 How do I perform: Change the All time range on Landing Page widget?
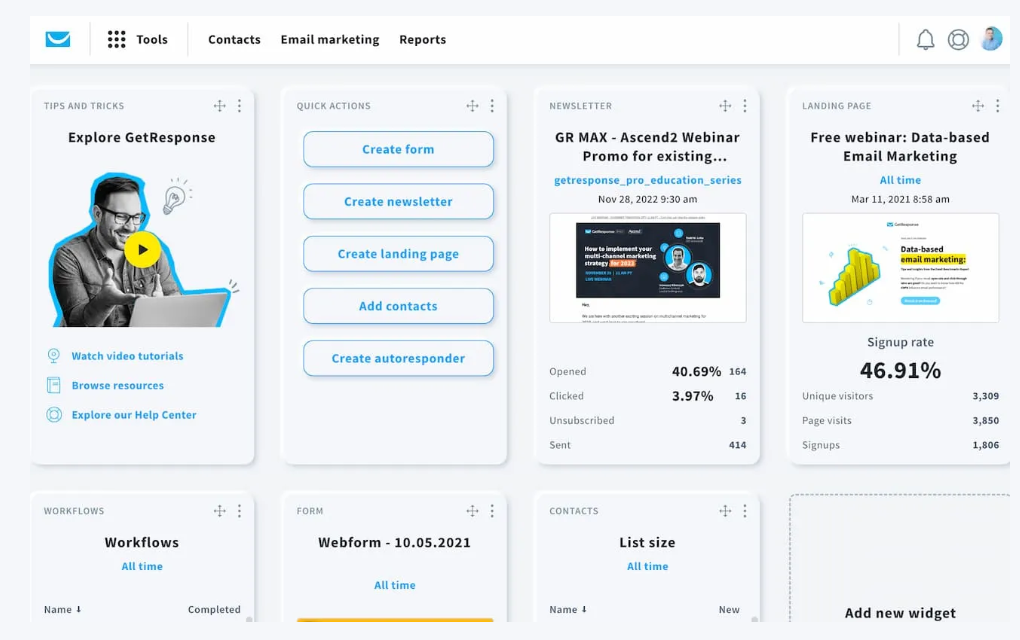tap(900, 180)
